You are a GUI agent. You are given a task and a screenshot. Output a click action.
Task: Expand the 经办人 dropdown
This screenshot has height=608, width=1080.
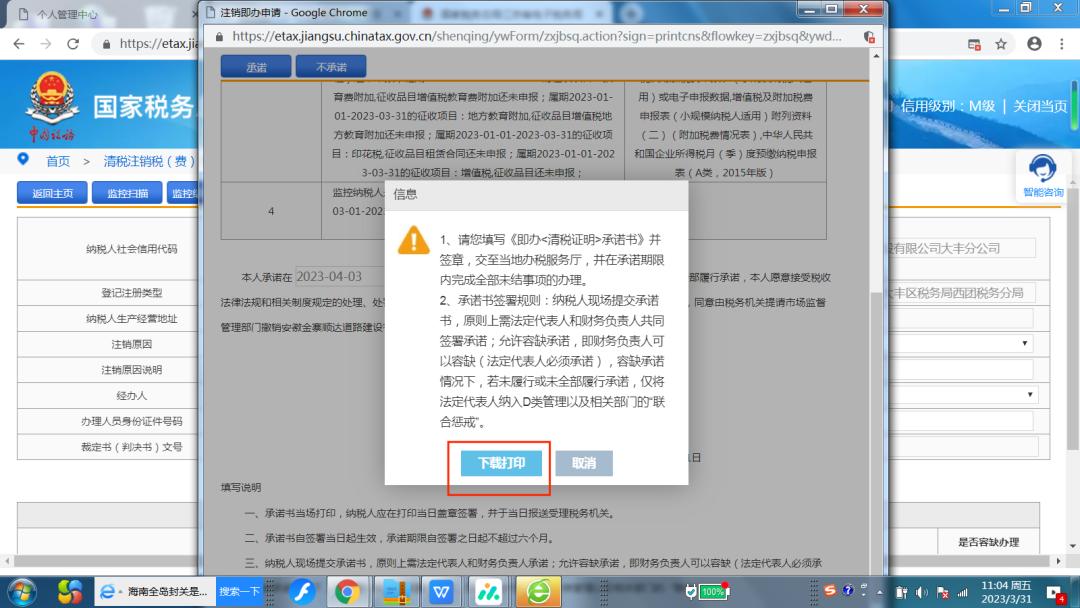(1028, 394)
